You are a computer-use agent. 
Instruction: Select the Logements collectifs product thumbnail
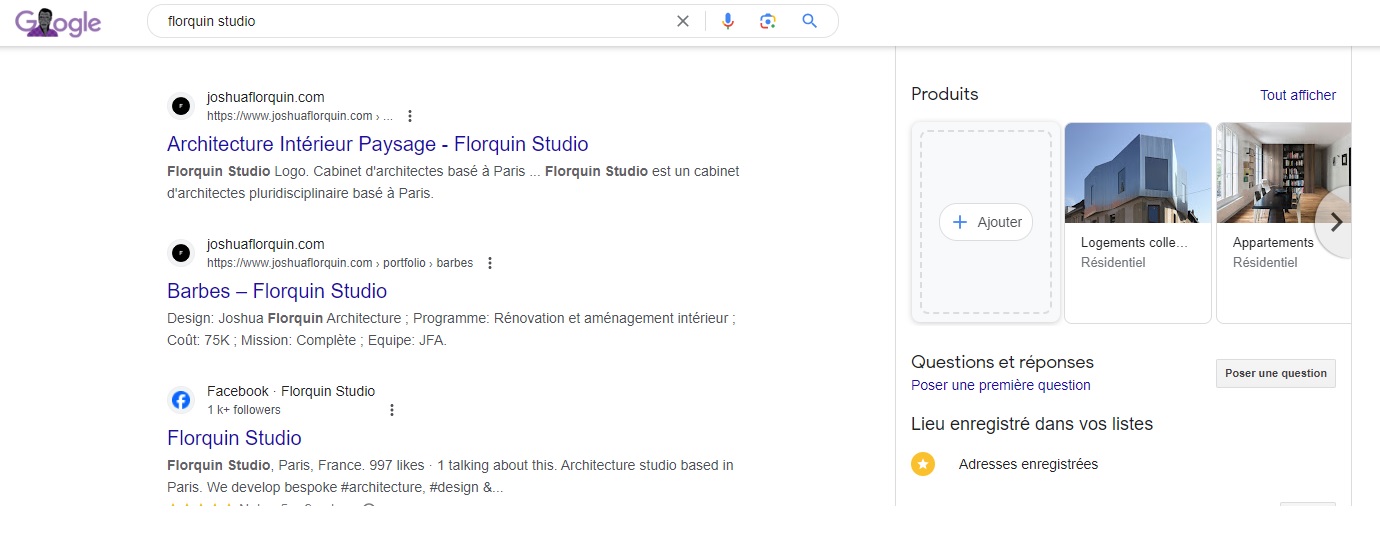(1138, 173)
